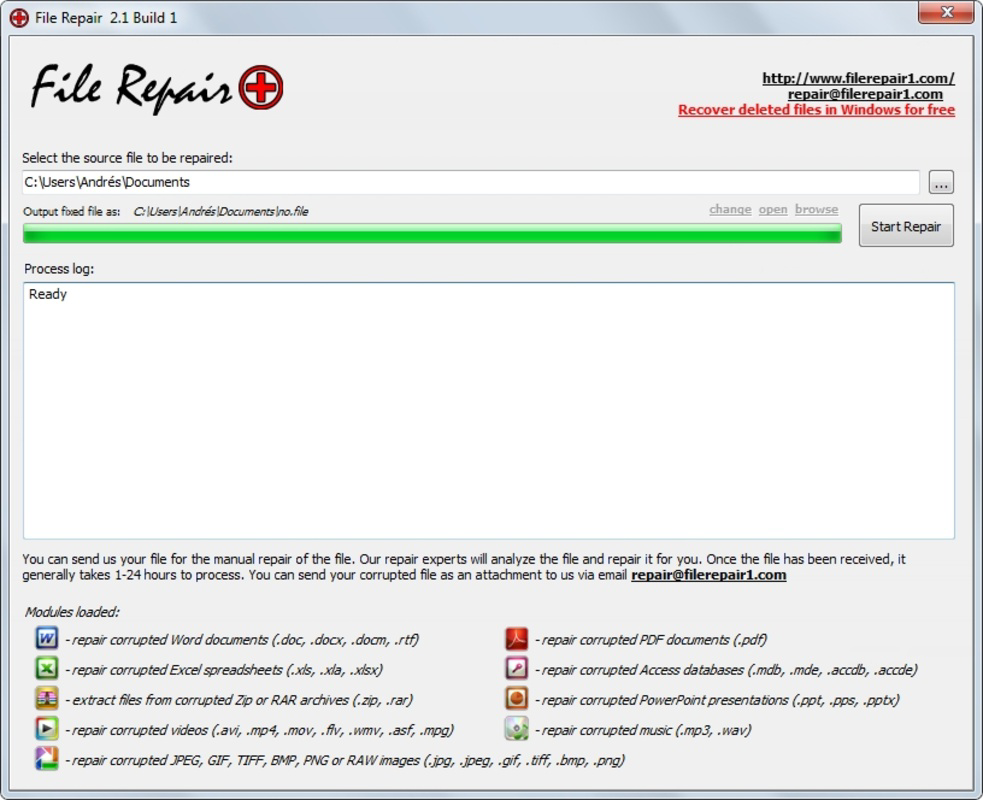Image resolution: width=983 pixels, height=800 pixels.
Task: Click the Access databases module icon
Action: [x=517, y=668]
